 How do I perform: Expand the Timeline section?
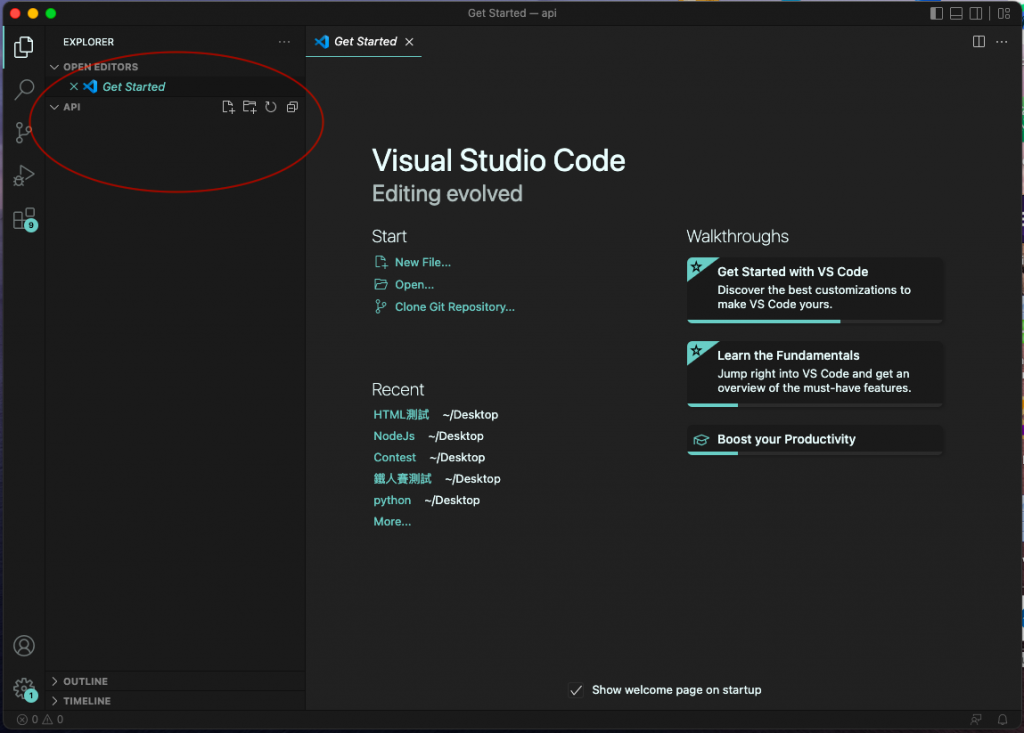[x=55, y=701]
